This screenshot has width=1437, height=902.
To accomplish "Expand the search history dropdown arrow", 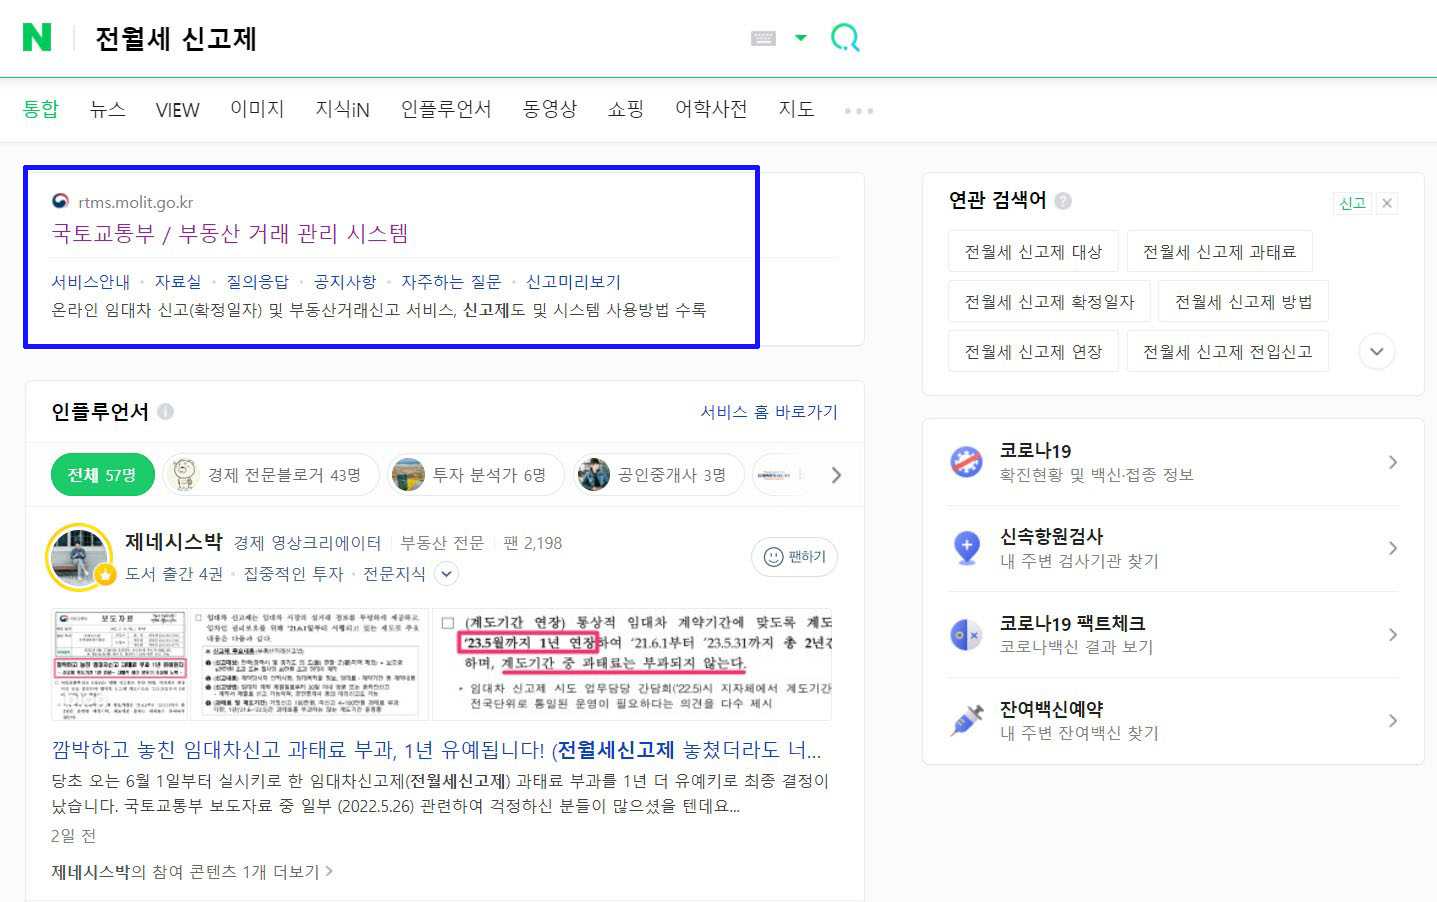I will 800,38.
